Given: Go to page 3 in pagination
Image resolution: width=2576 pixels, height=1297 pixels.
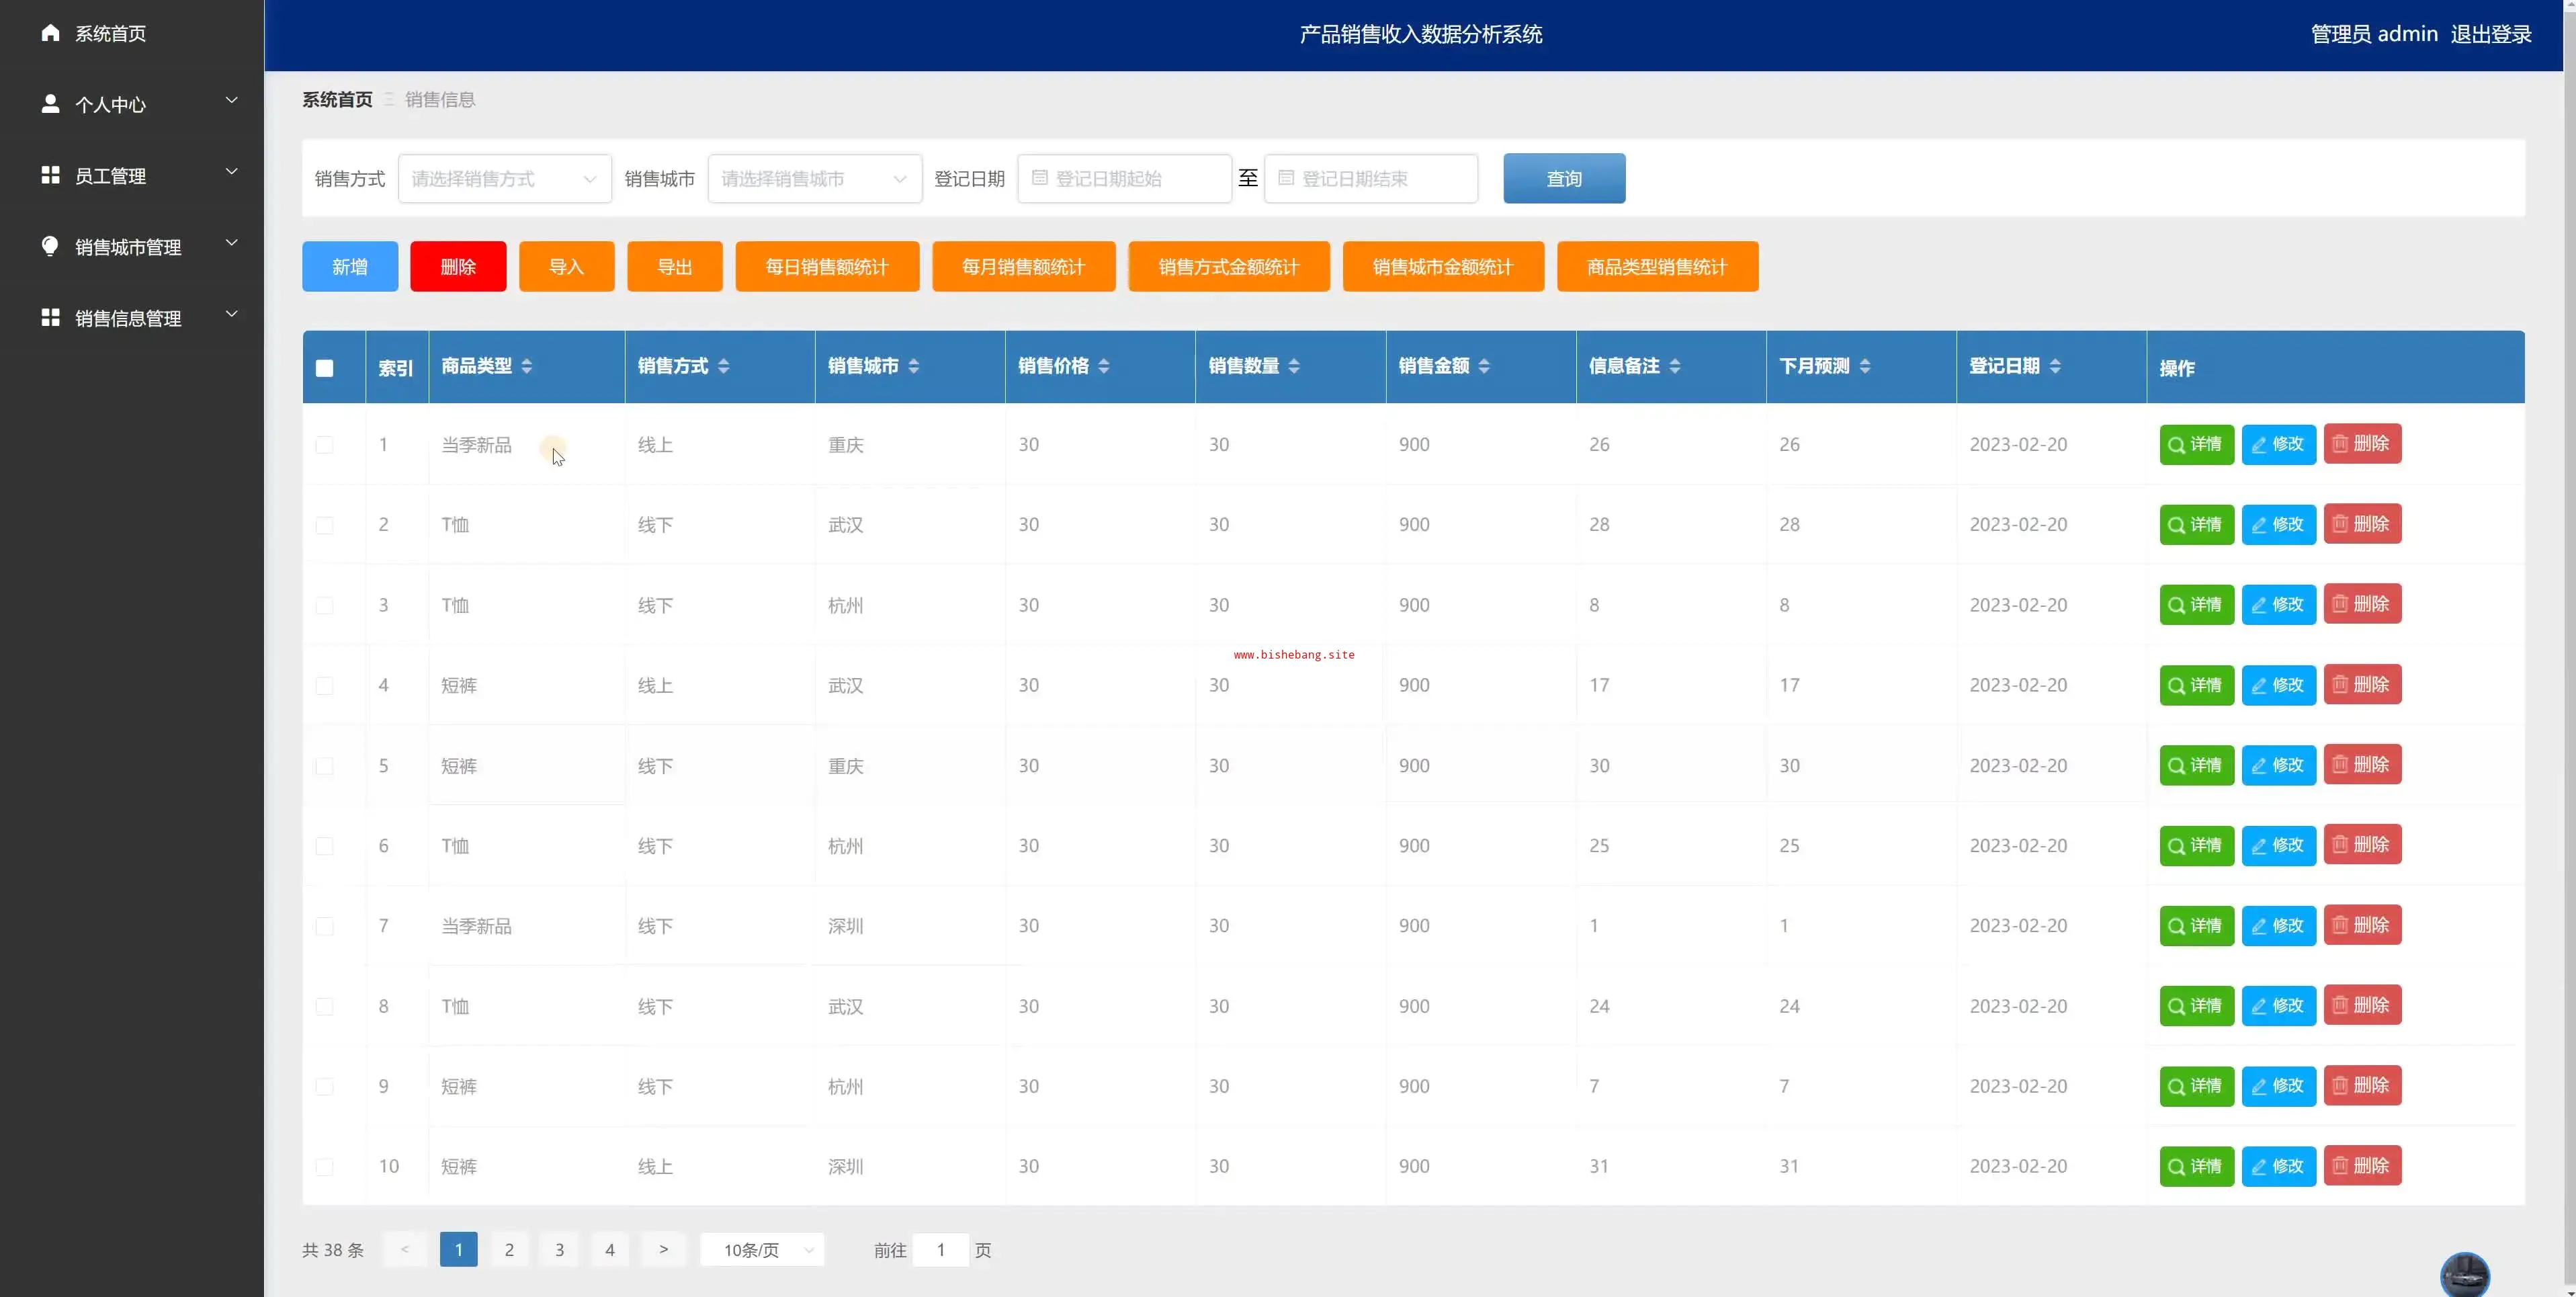Looking at the screenshot, I should 559,1250.
